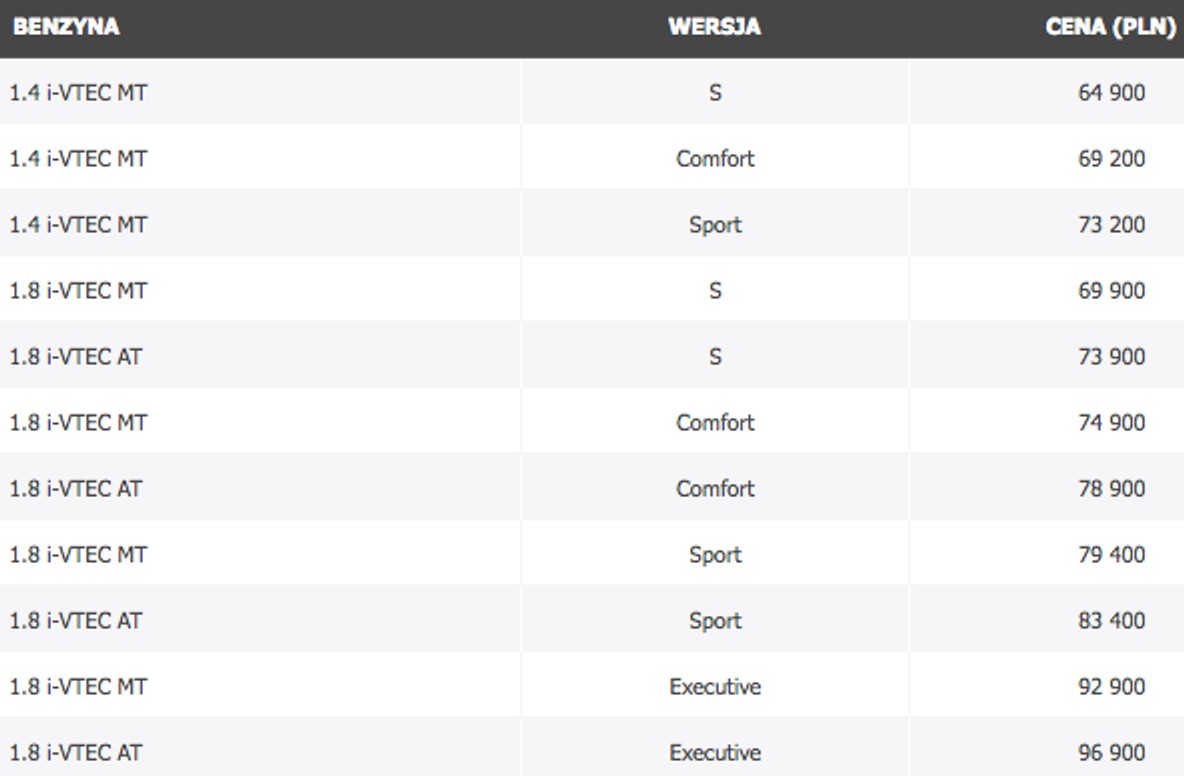Select Sport version for 1.4 i-VTEC MT
Screen dimensions: 1184x776
(715, 225)
